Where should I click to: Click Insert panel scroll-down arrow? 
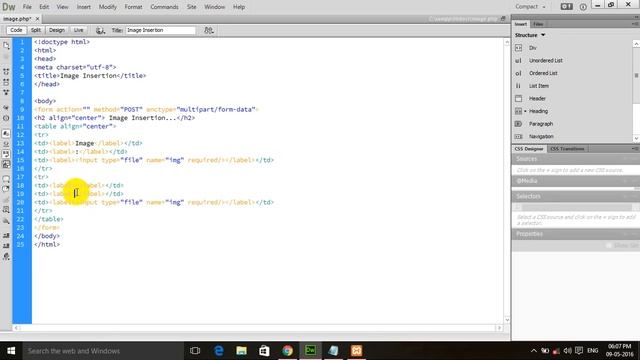coord(636,138)
